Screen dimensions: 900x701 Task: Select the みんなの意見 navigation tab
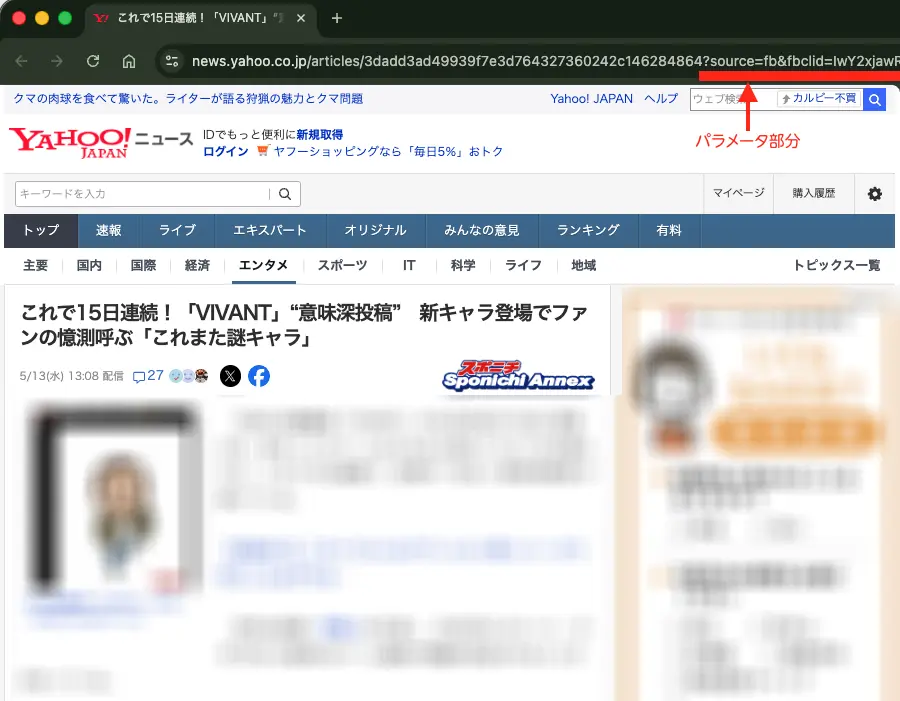(482, 231)
